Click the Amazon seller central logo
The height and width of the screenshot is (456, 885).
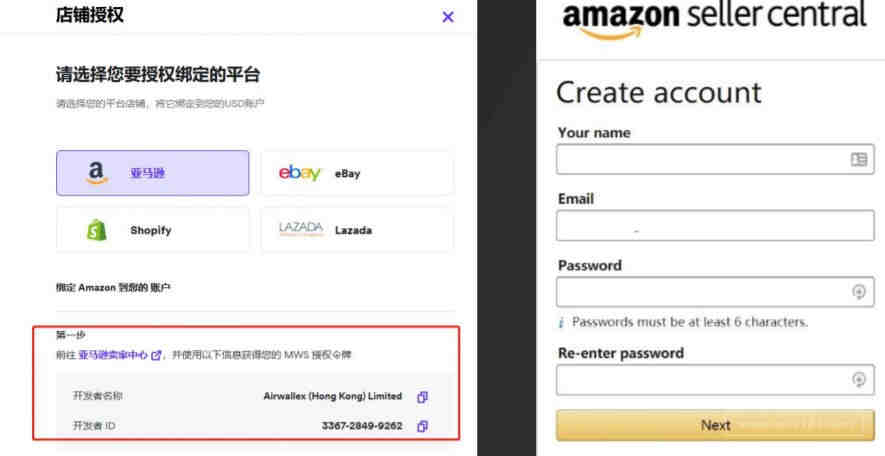tap(714, 20)
